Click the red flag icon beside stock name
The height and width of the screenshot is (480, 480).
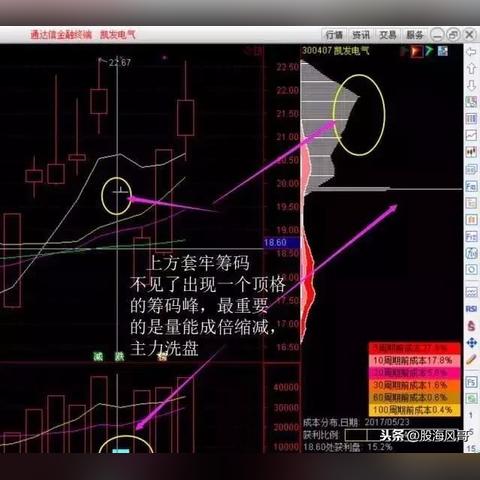[416, 51]
